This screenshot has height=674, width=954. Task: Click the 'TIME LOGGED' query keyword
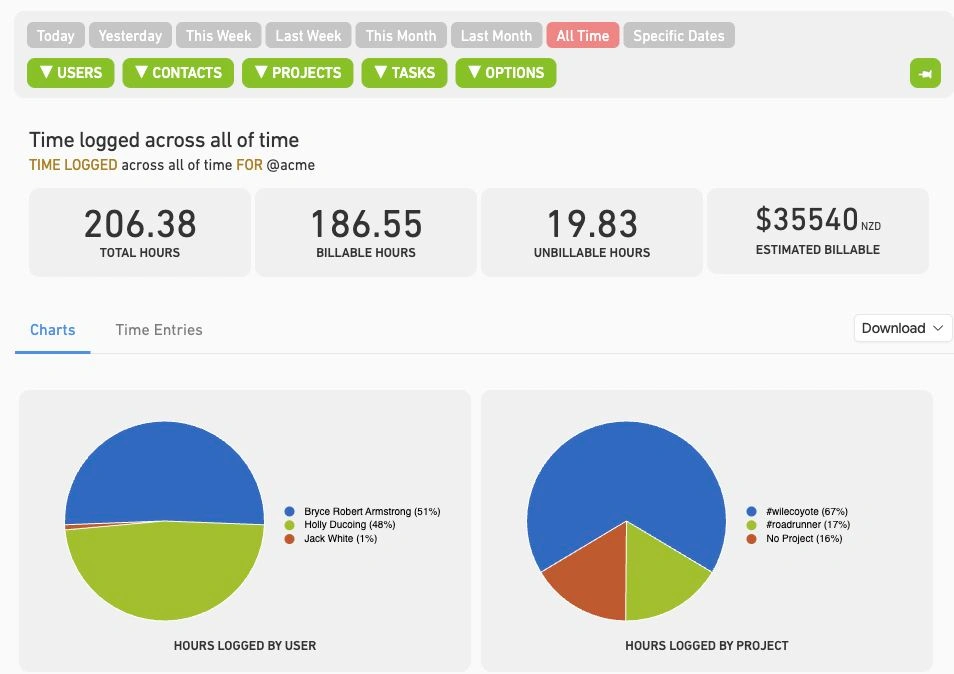click(x=73, y=165)
